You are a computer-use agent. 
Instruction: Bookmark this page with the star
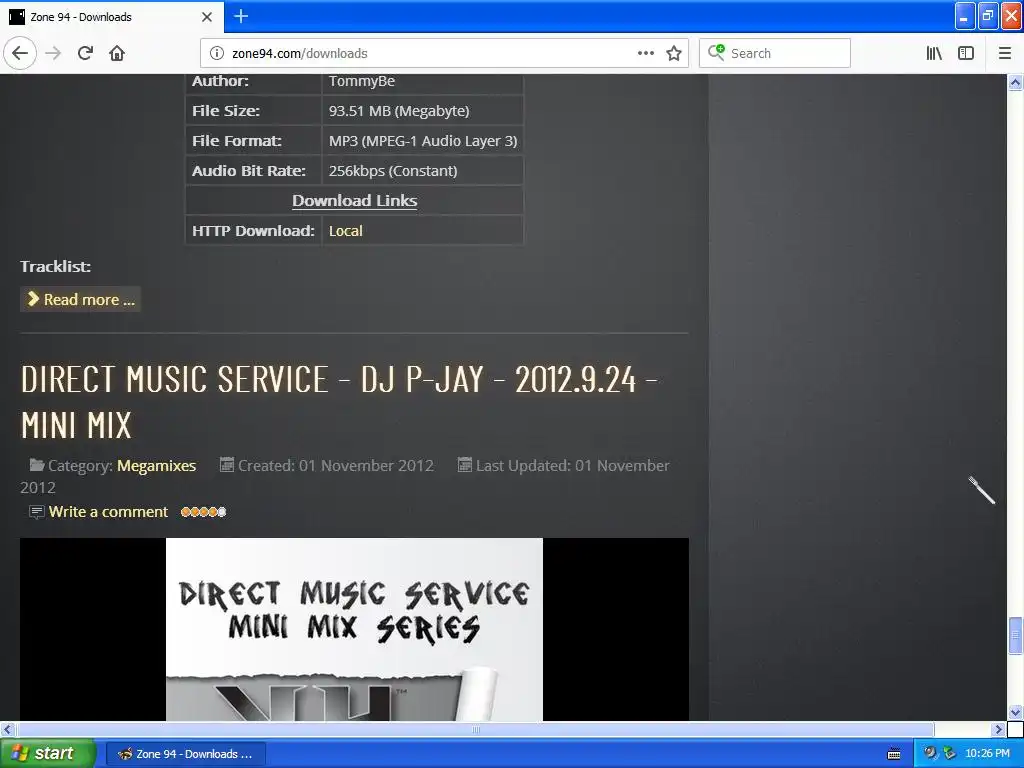tap(674, 53)
